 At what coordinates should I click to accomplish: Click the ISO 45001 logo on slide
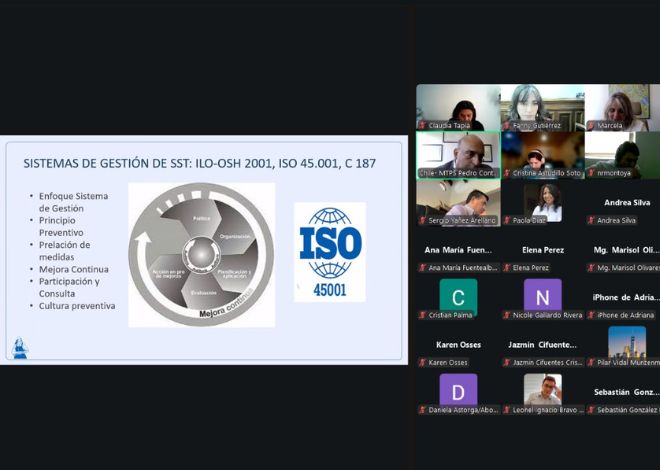(x=329, y=251)
